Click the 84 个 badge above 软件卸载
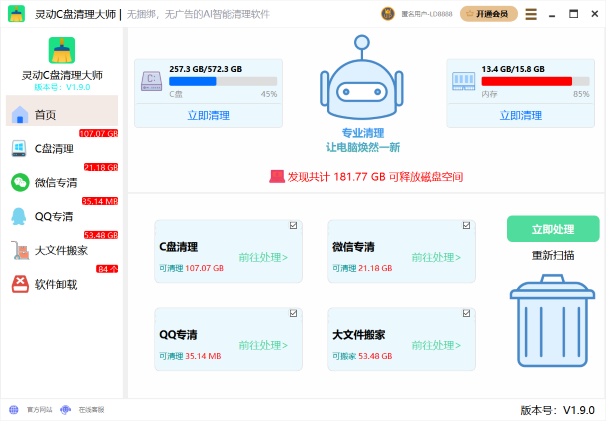Image resolution: width=606 pixels, height=421 pixels. tap(107, 269)
